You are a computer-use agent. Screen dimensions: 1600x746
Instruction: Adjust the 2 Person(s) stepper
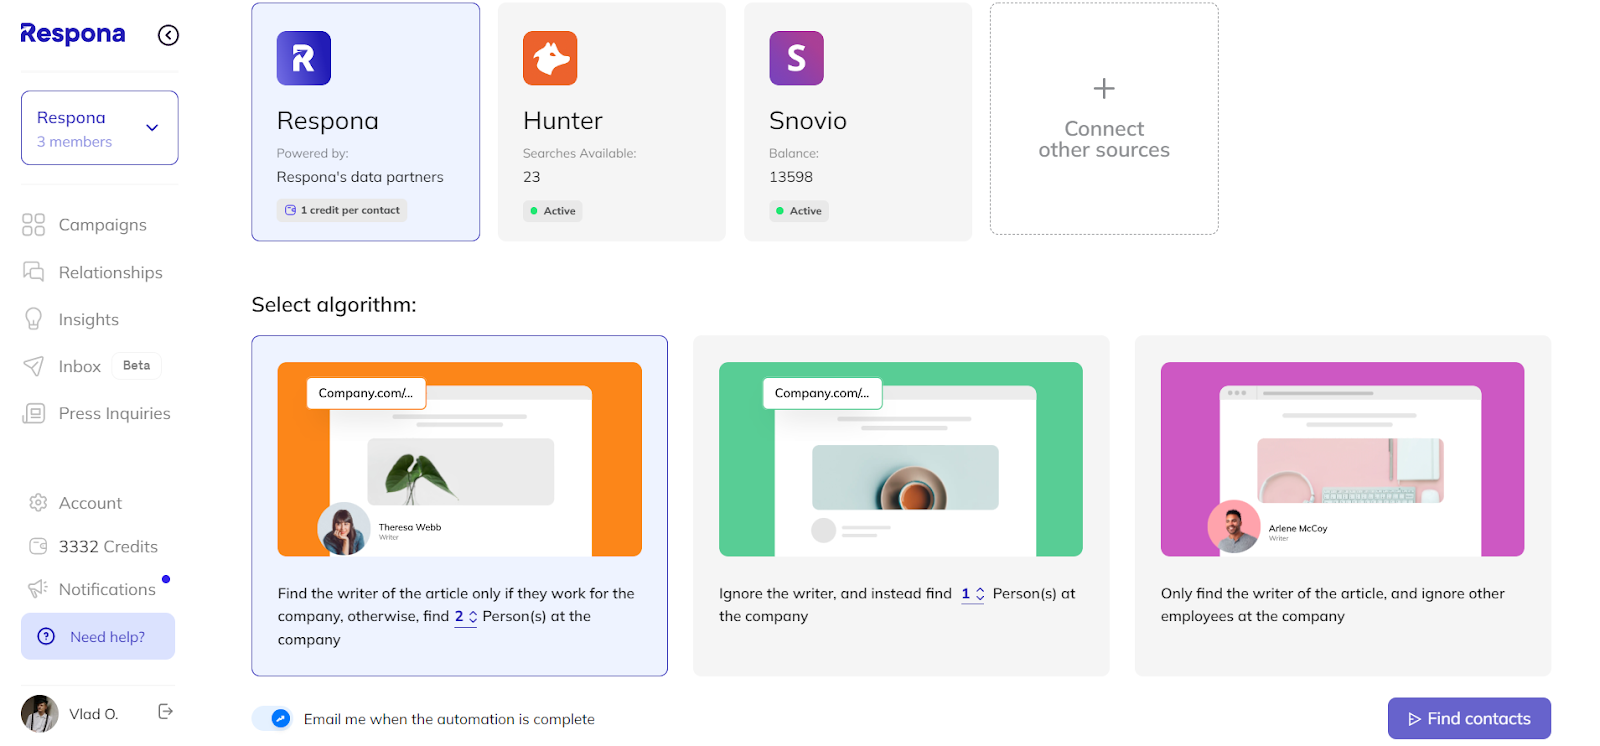(466, 617)
